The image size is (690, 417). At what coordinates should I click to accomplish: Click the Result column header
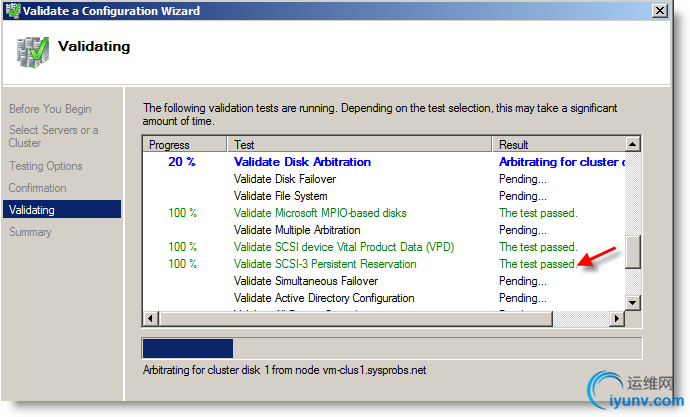(x=558, y=145)
